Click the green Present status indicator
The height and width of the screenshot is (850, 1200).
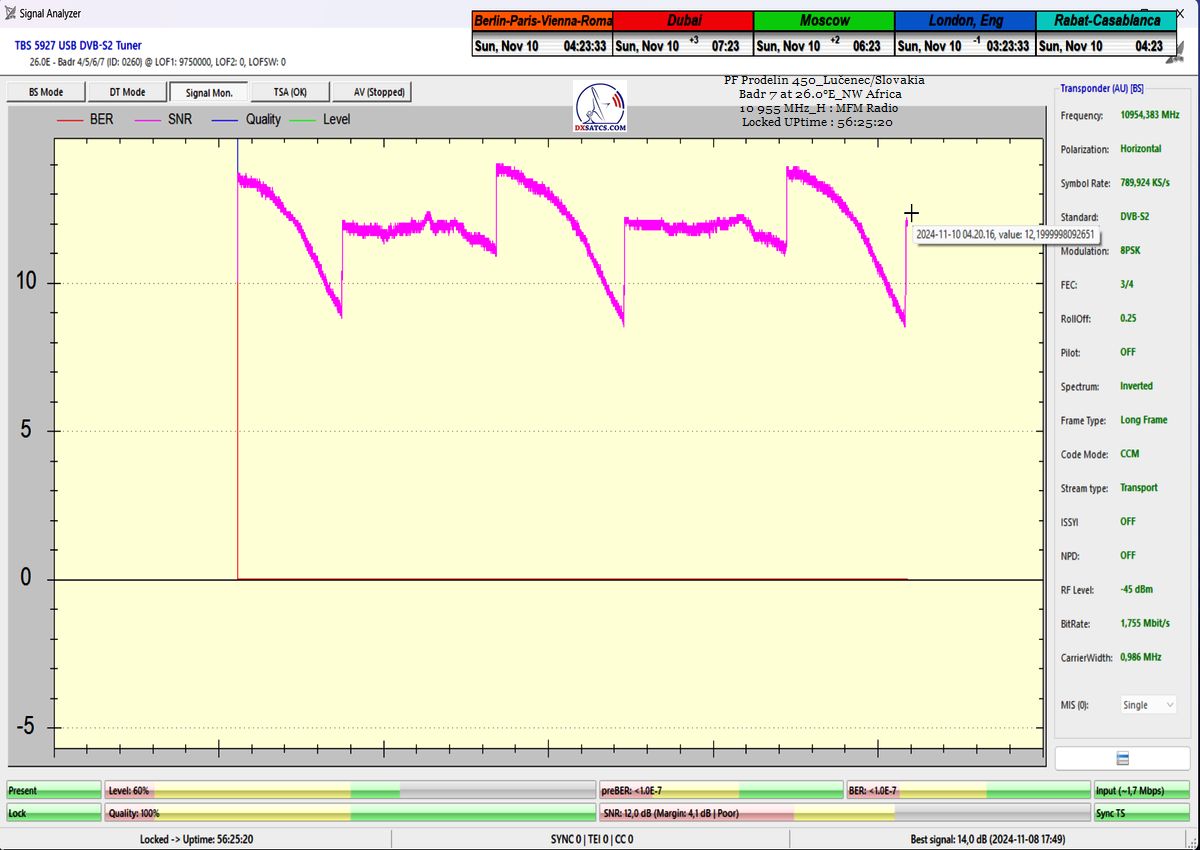pyautogui.click(x=54, y=791)
